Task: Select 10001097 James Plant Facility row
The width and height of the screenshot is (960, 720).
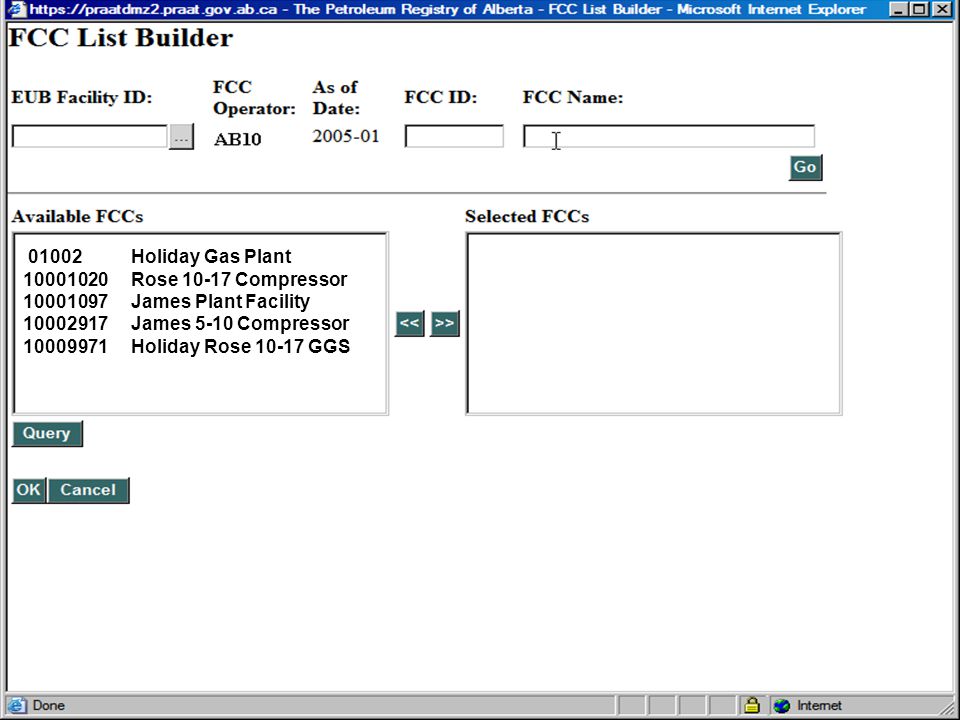Action: click(x=167, y=302)
